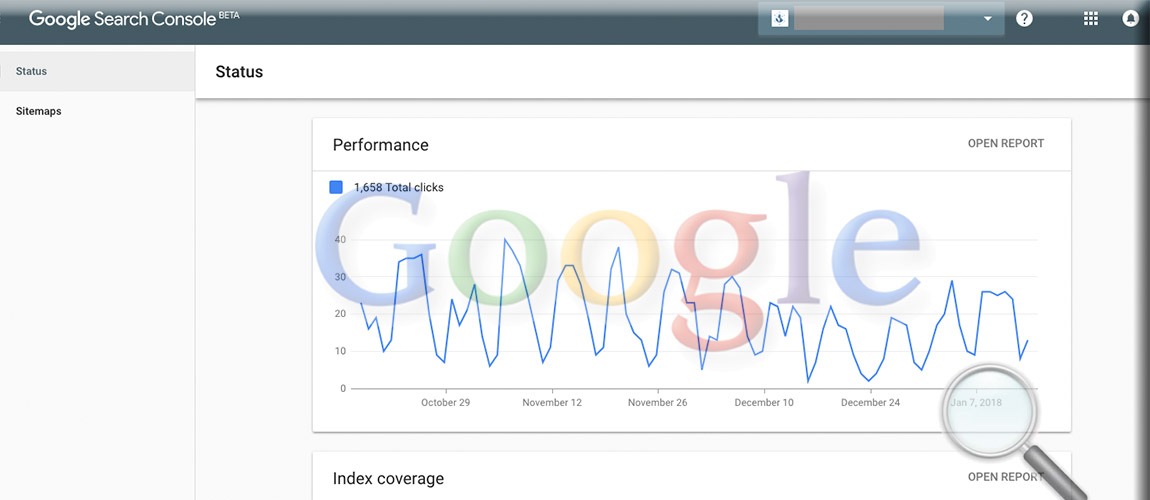Click the December 10 axis date label
Viewport: 1150px width, 500px height.
tap(763, 402)
